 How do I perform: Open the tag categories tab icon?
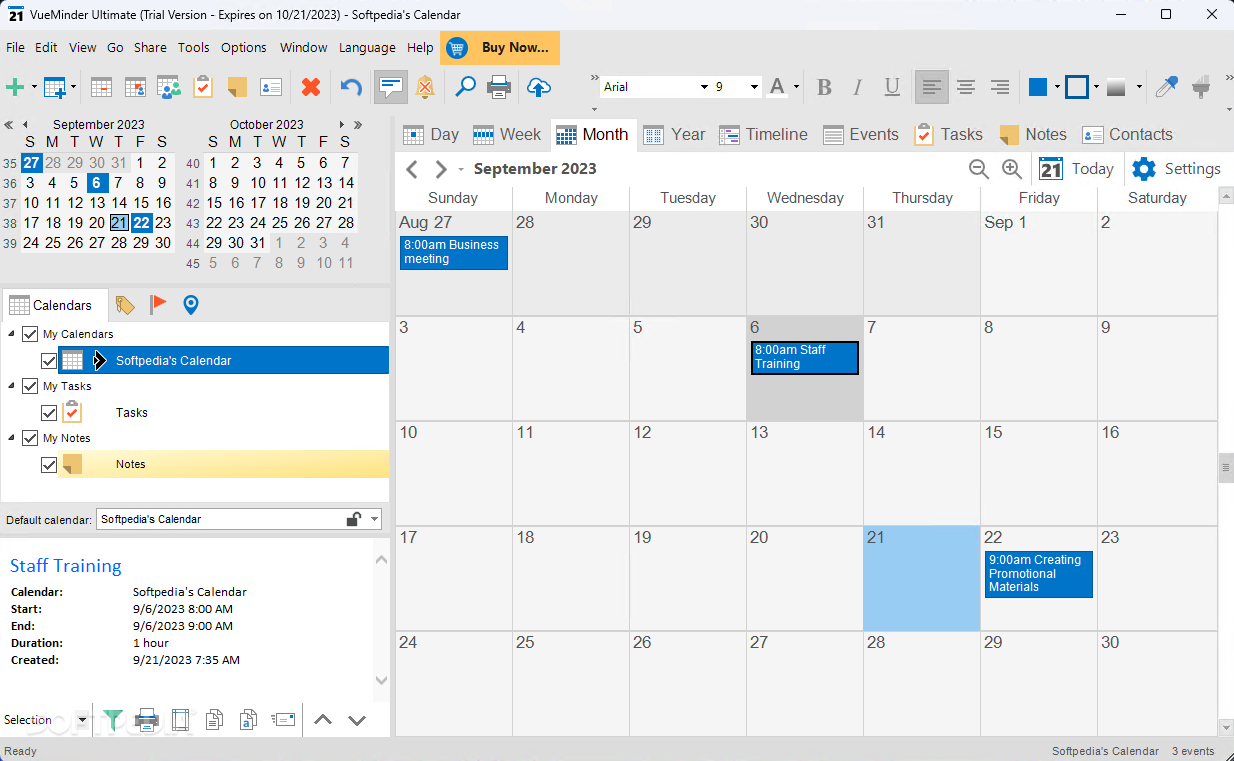coord(125,305)
